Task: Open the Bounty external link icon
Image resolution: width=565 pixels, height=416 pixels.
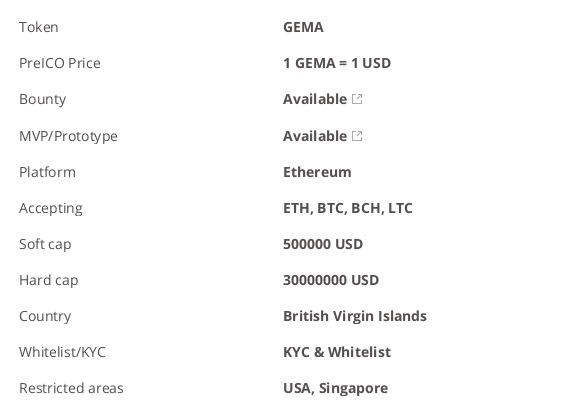Action: (x=357, y=99)
